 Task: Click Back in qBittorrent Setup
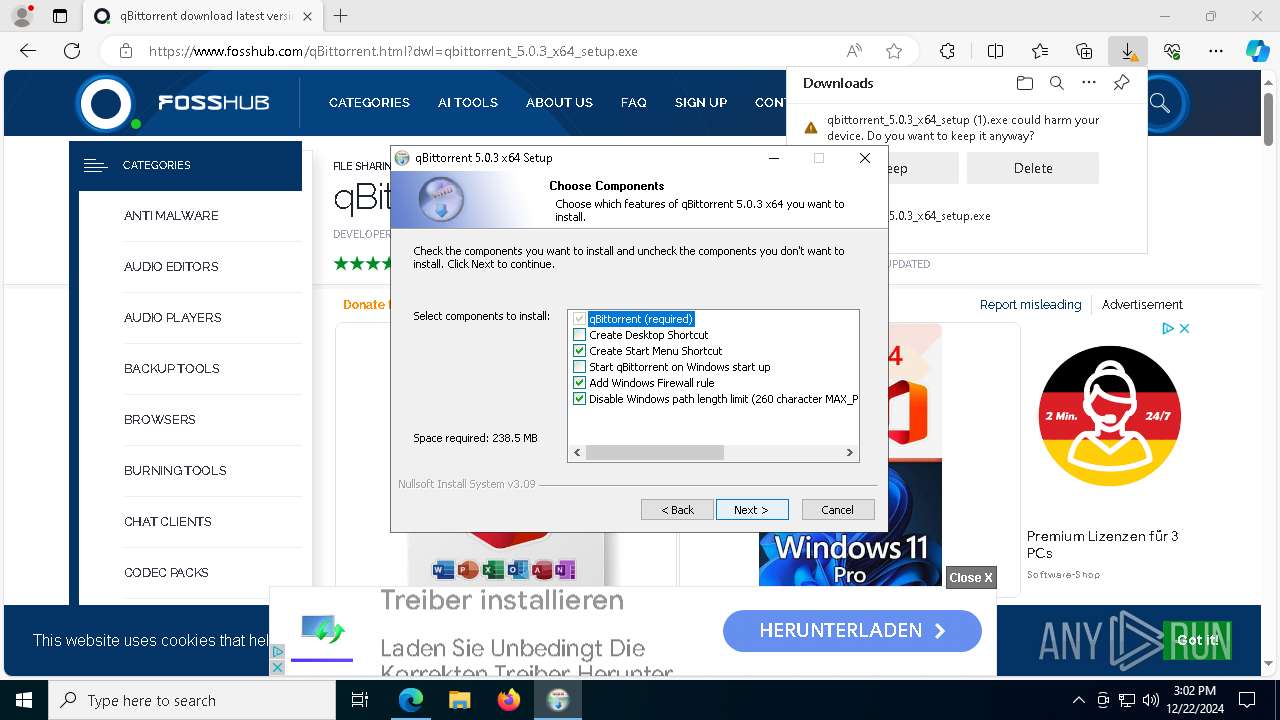pos(677,510)
